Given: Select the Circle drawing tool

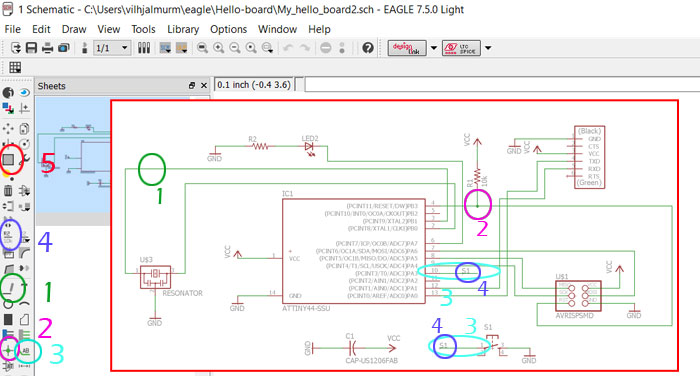Looking at the screenshot, I should coord(8,305).
